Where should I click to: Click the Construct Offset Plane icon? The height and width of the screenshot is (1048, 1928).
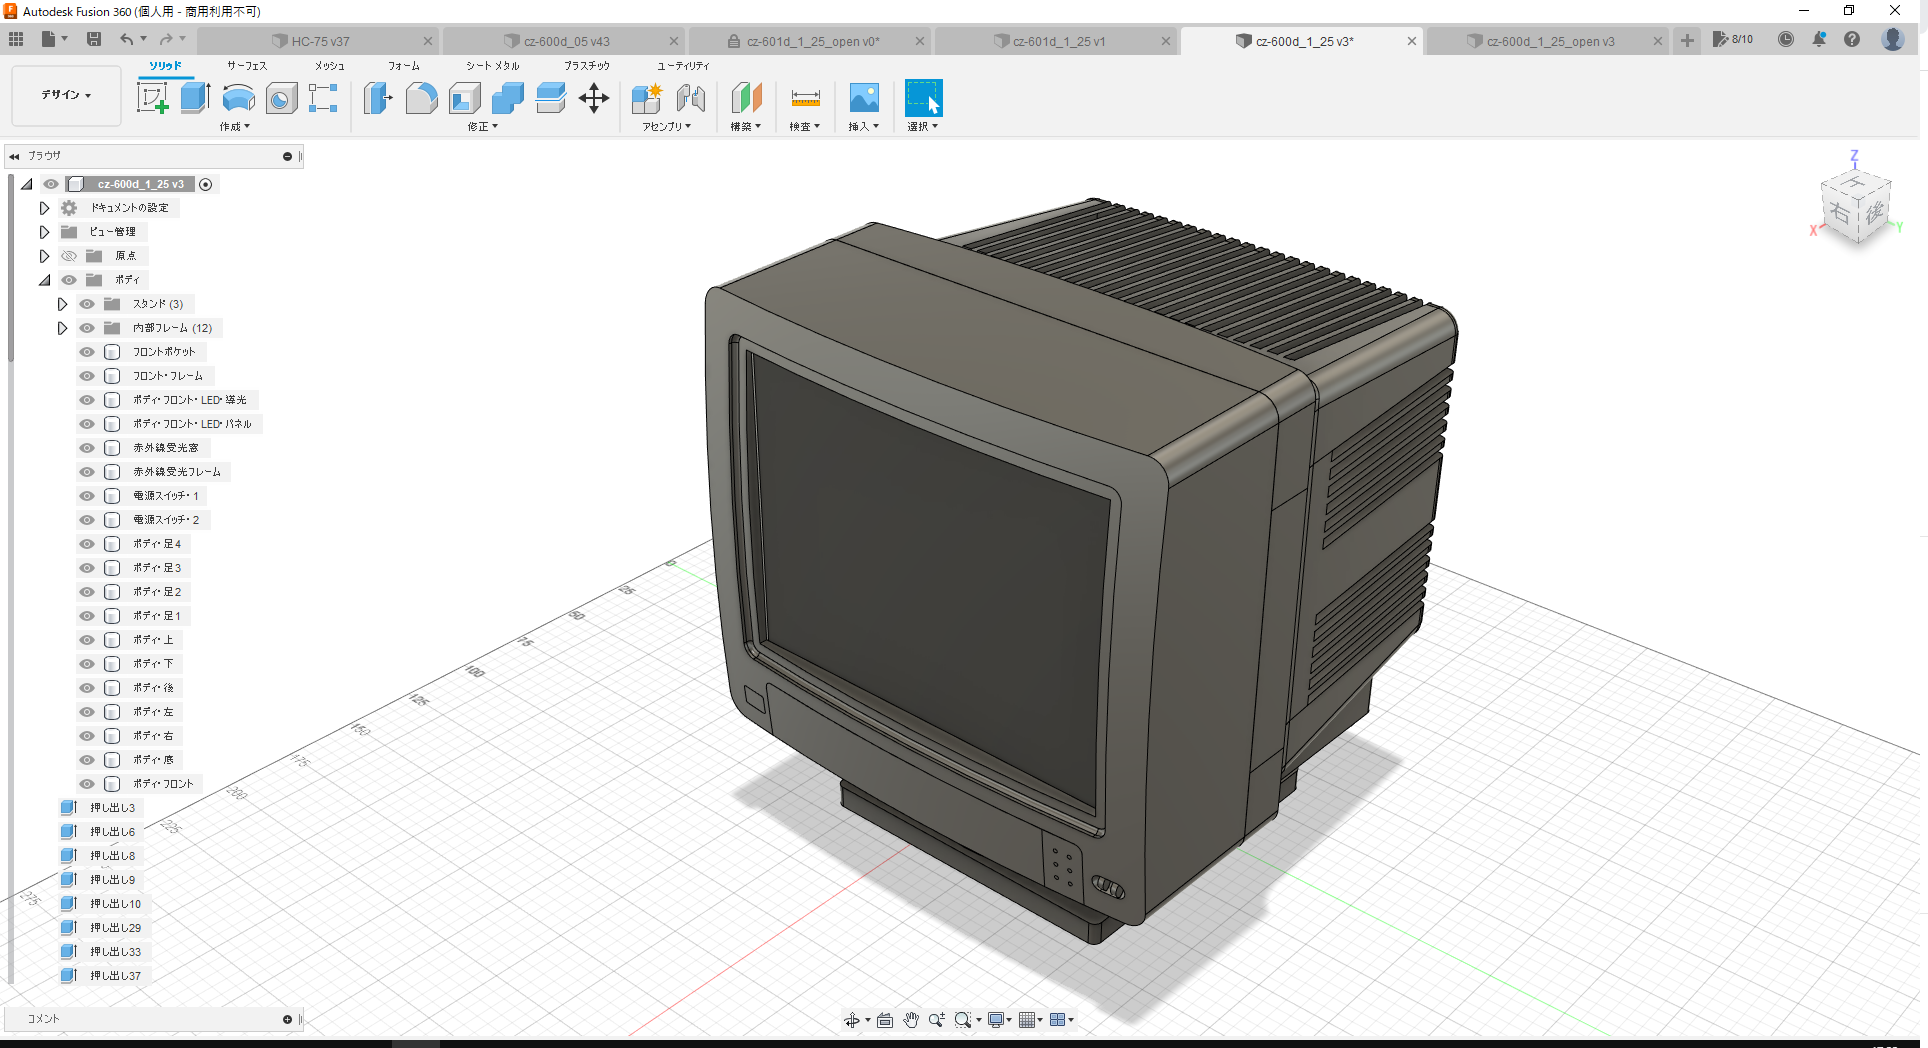tap(745, 97)
